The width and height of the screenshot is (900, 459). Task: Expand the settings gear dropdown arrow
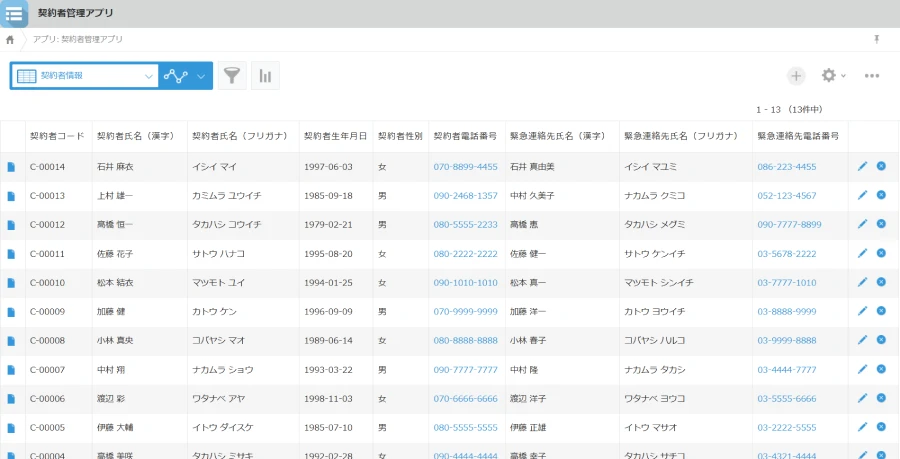click(x=843, y=76)
